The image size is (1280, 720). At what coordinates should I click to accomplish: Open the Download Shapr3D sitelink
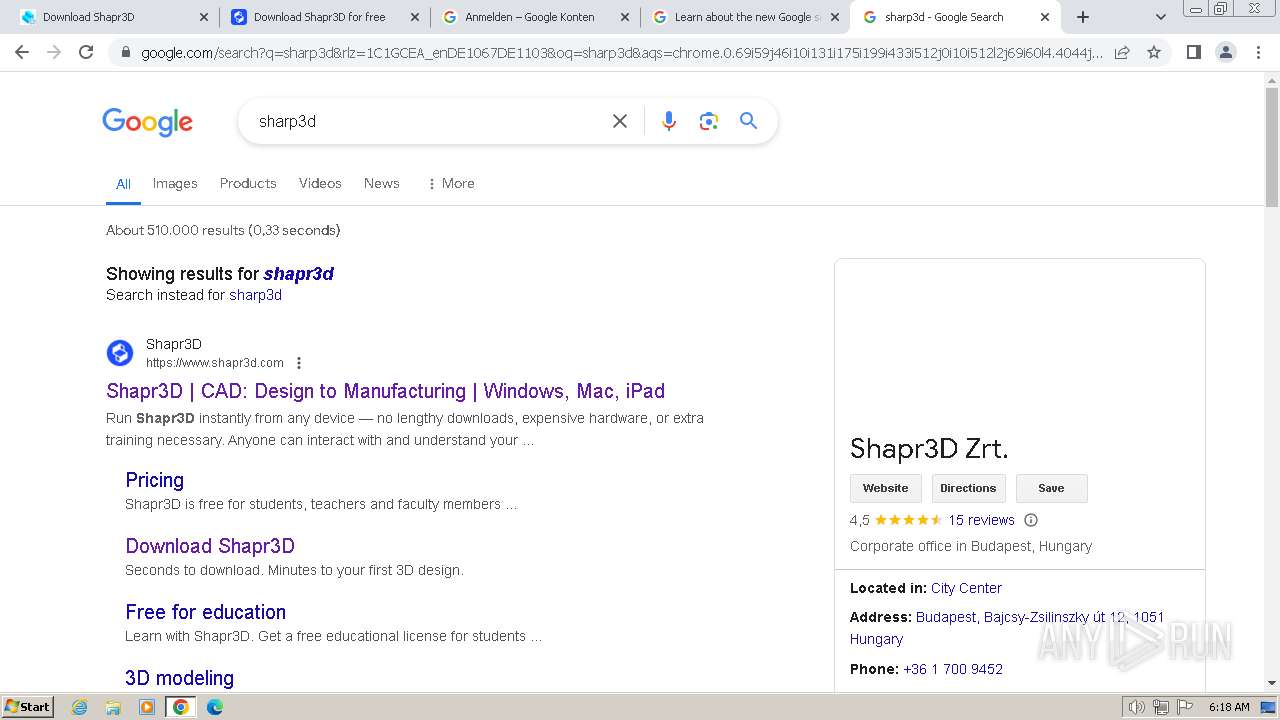click(210, 546)
